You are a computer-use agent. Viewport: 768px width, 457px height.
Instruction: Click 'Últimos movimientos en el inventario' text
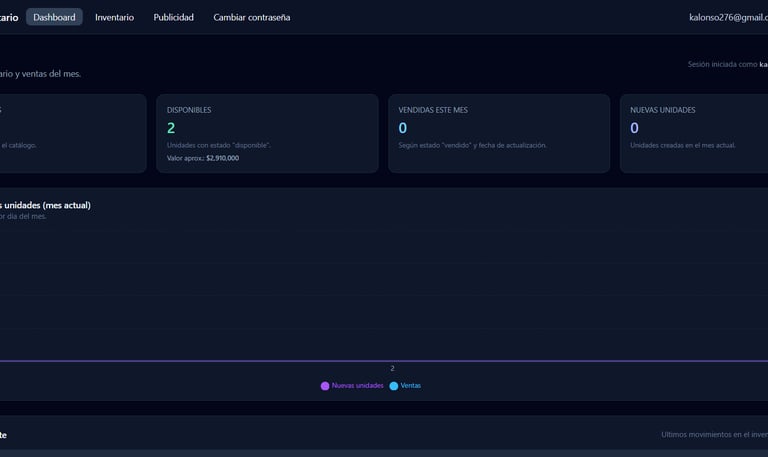tap(715, 434)
